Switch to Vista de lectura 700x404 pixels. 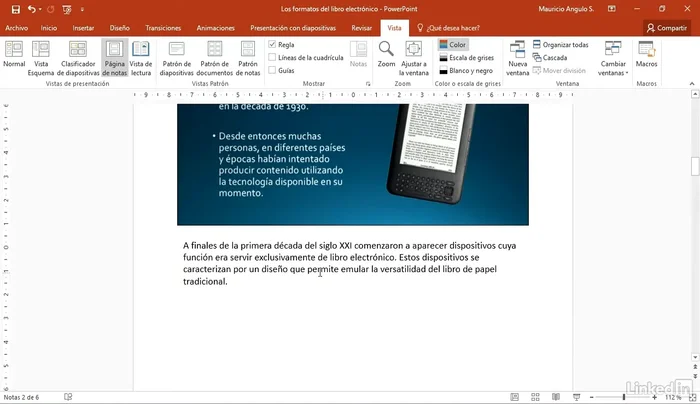pyautogui.click(x=141, y=58)
